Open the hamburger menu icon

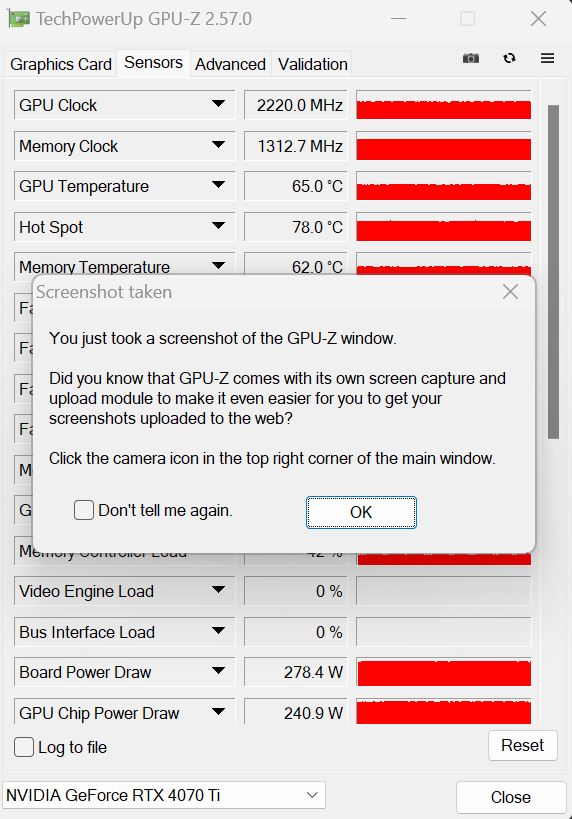(547, 58)
